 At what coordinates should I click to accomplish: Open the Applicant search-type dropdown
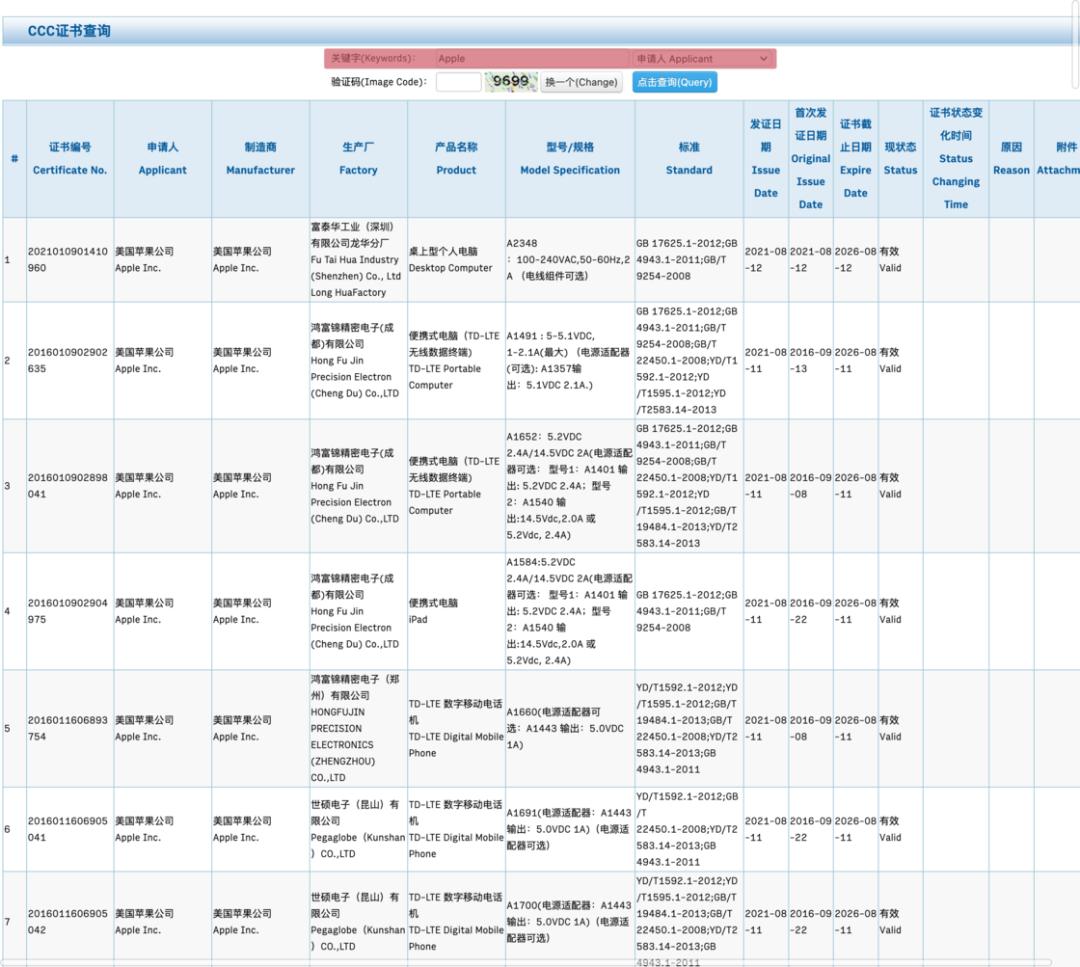coord(702,59)
